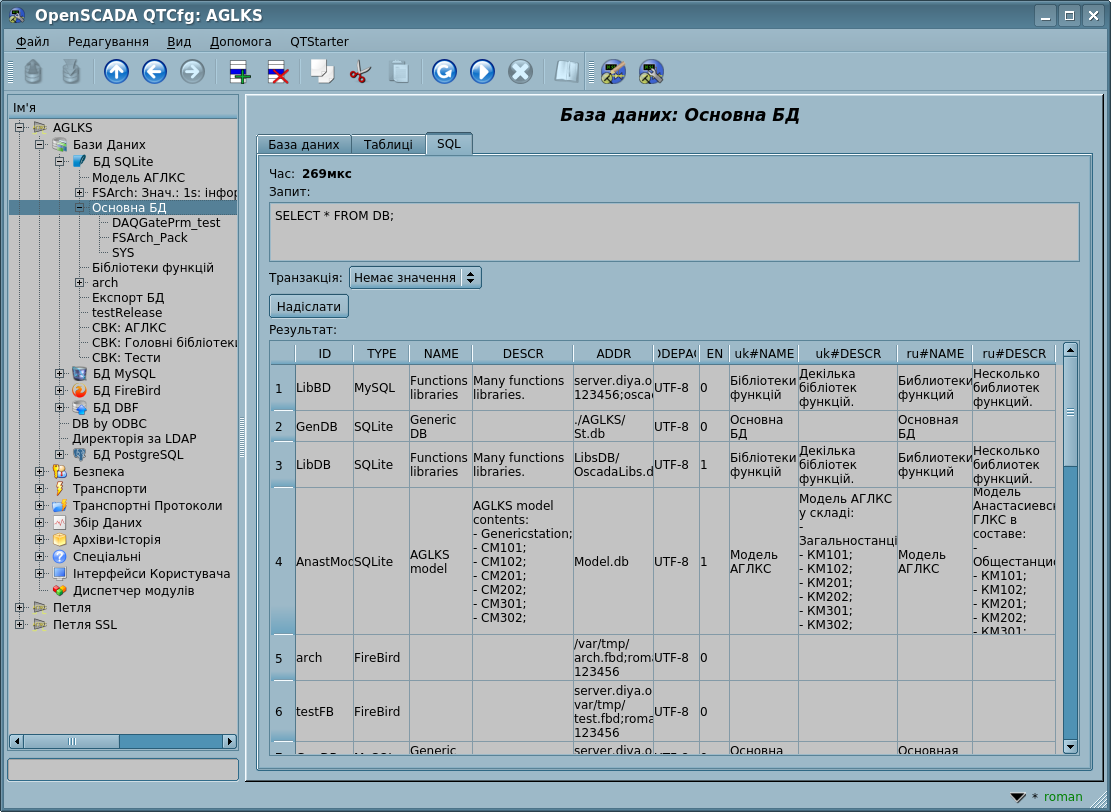Click the add item toolbar icon
Image resolution: width=1111 pixels, height=812 pixels.
(239, 71)
